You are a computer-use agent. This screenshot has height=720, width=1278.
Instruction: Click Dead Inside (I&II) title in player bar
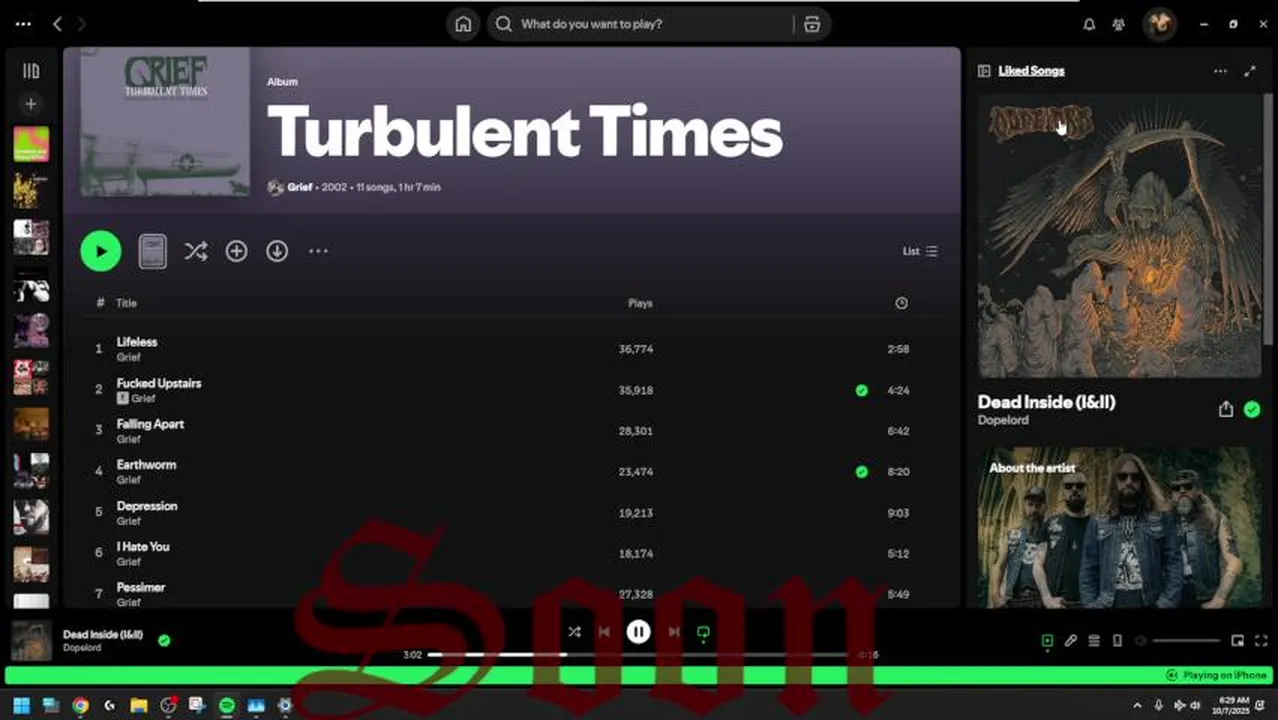point(103,634)
